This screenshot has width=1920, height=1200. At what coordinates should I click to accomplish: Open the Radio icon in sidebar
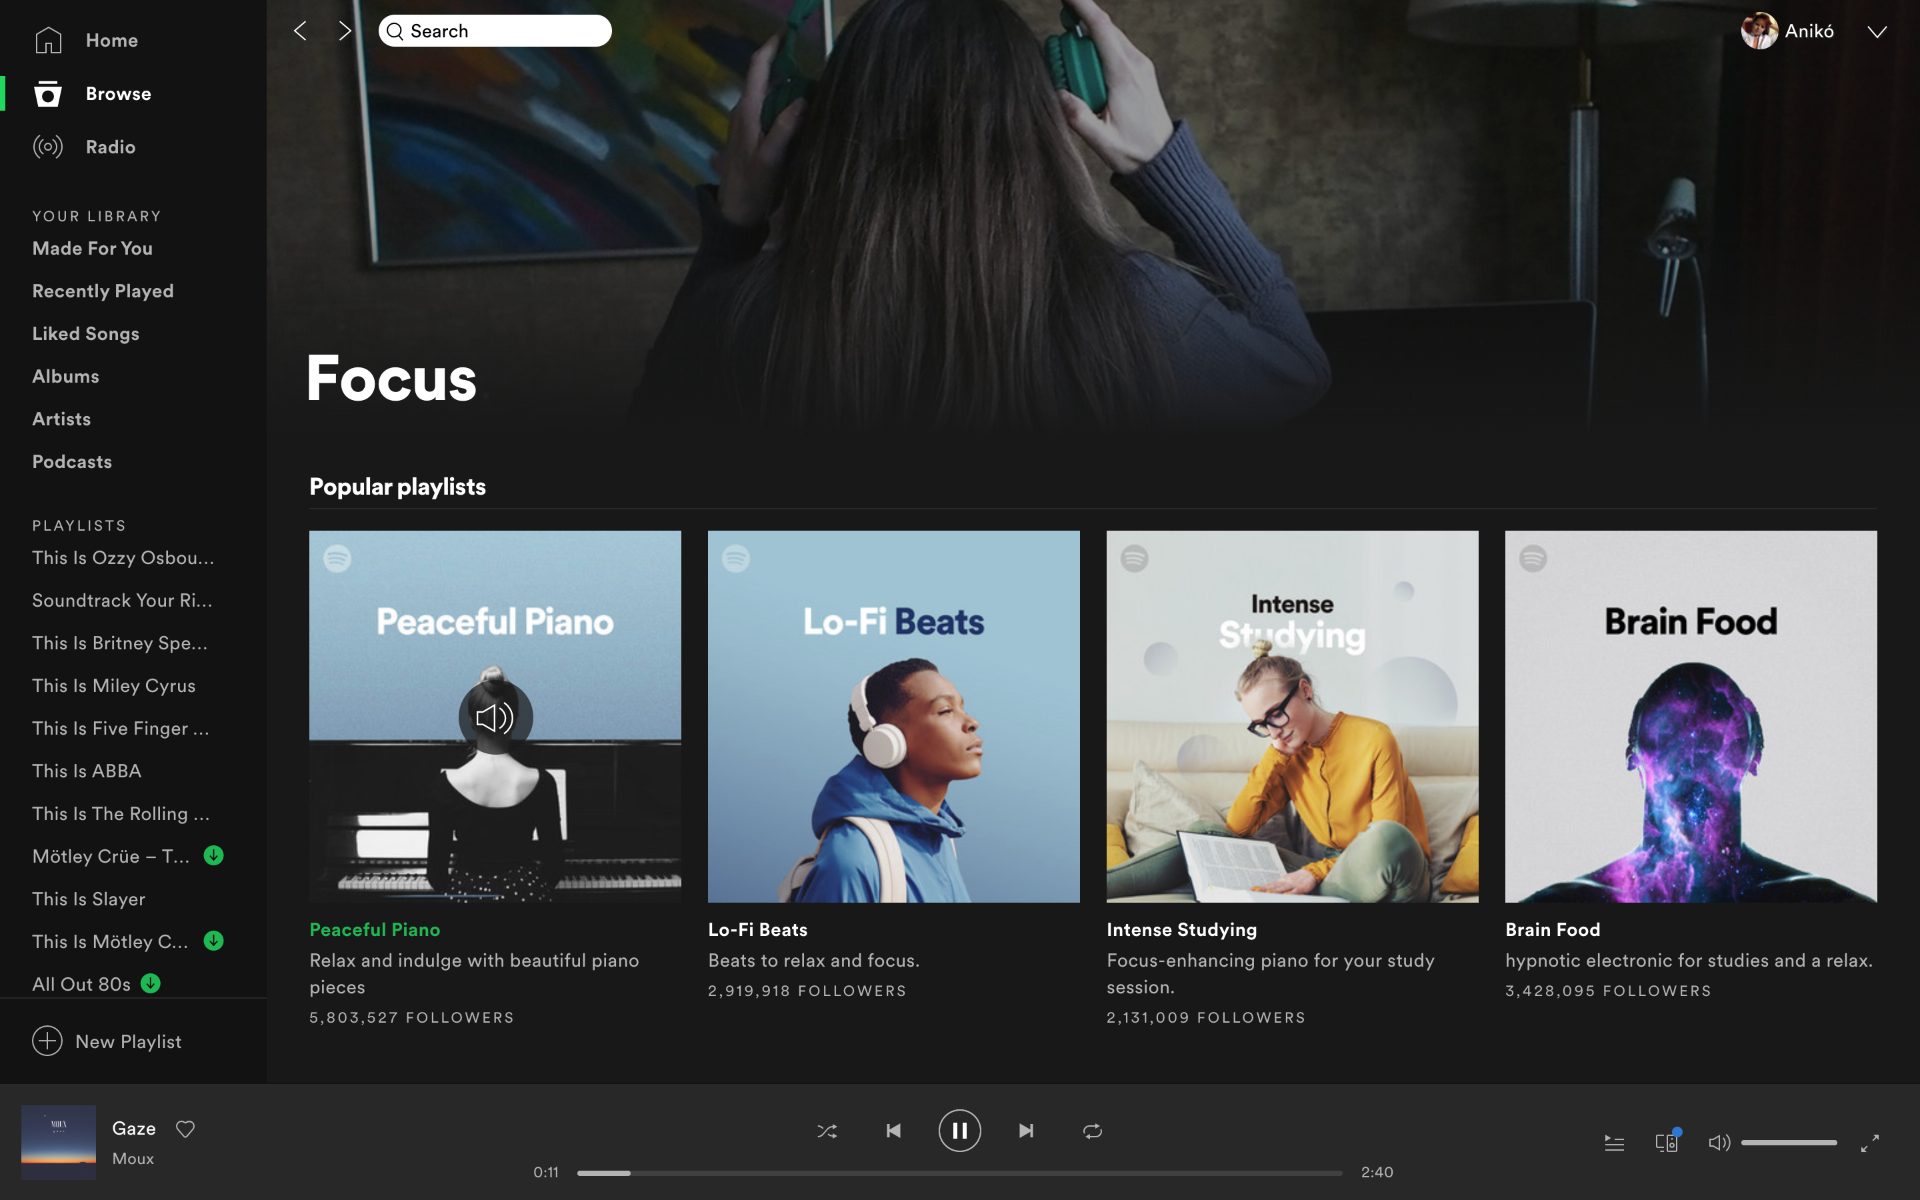[48, 147]
